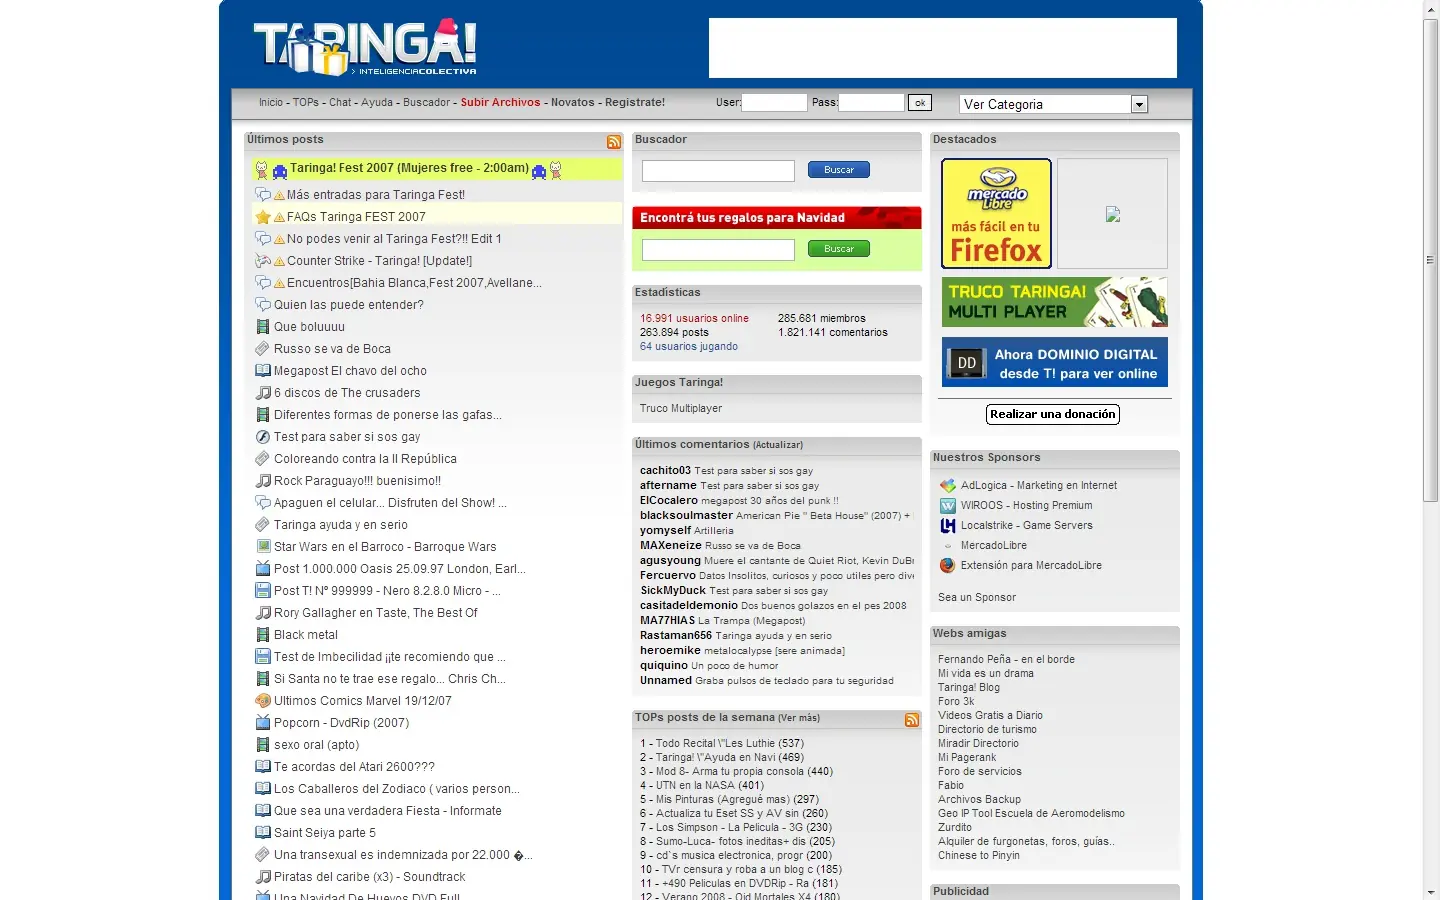Read '16.991 usuarios online' statistic

click(694, 319)
